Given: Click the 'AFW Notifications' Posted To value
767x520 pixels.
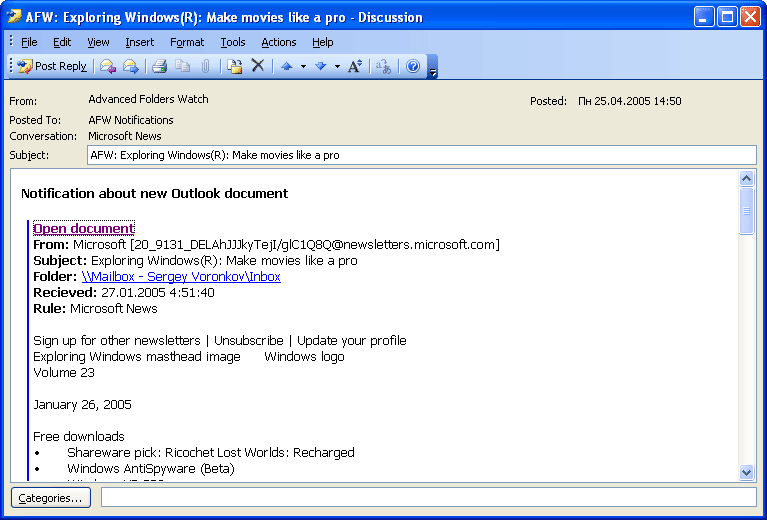Looking at the screenshot, I should tap(131, 120).
